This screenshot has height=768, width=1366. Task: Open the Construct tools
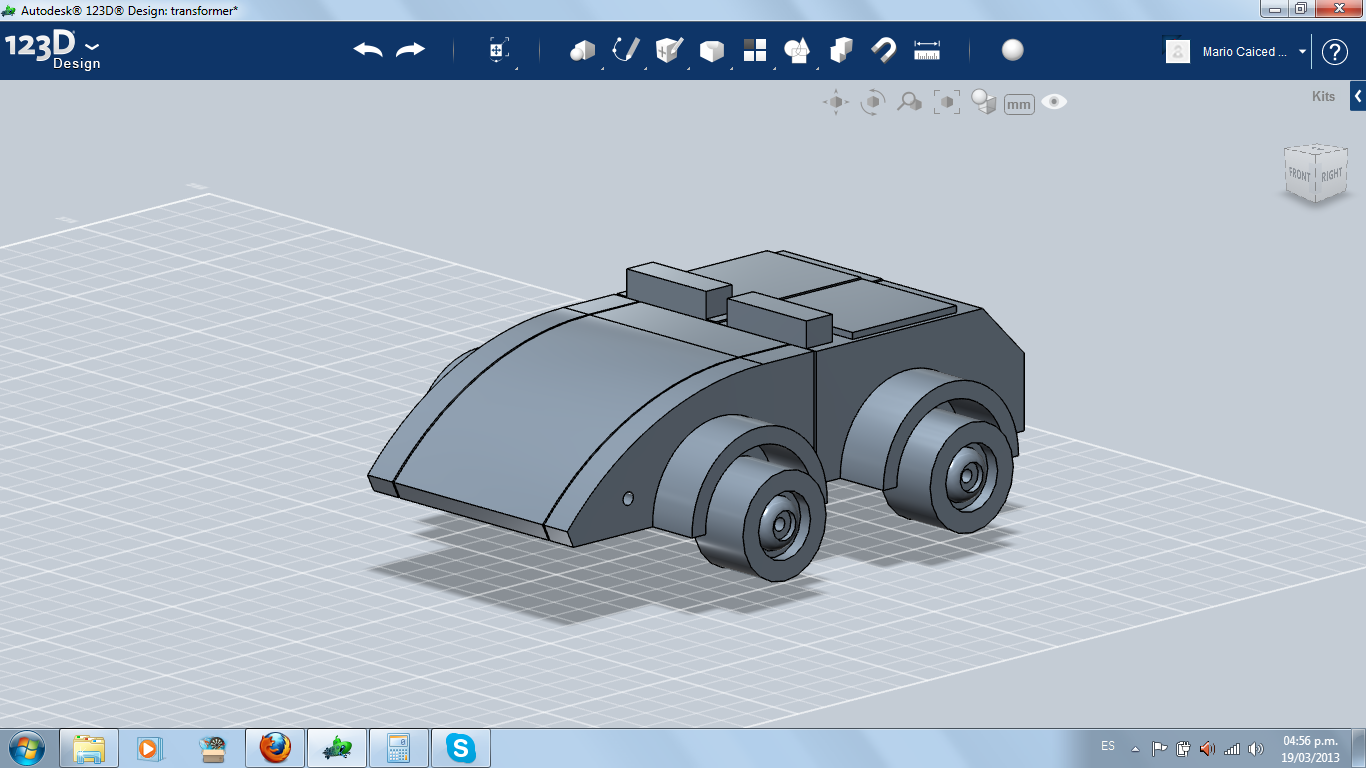click(x=668, y=51)
